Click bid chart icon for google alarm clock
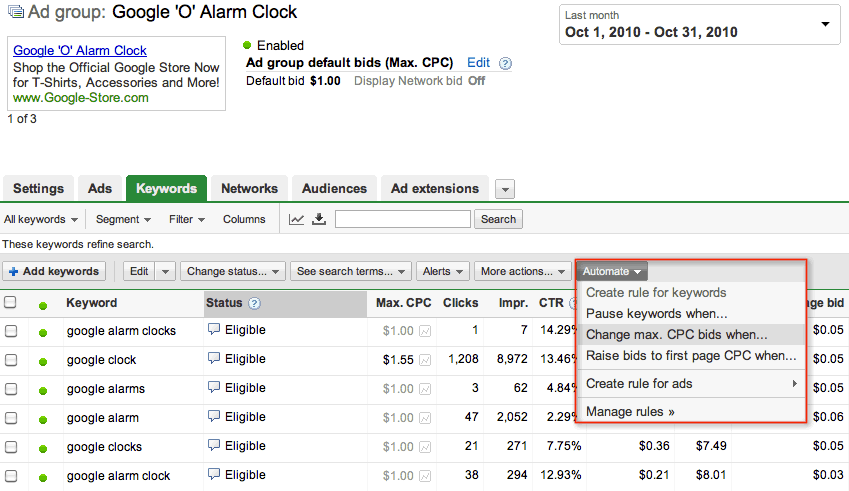 (x=425, y=476)
